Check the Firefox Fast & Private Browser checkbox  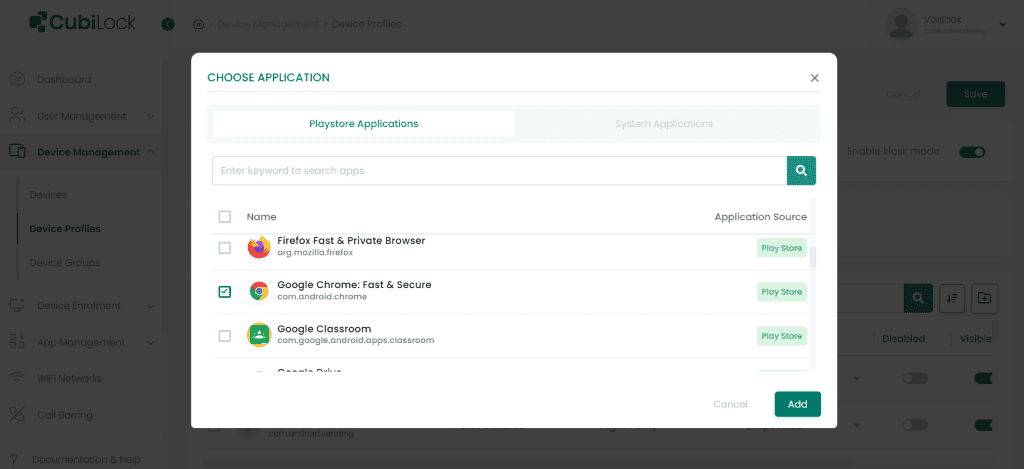pos(225,248)
